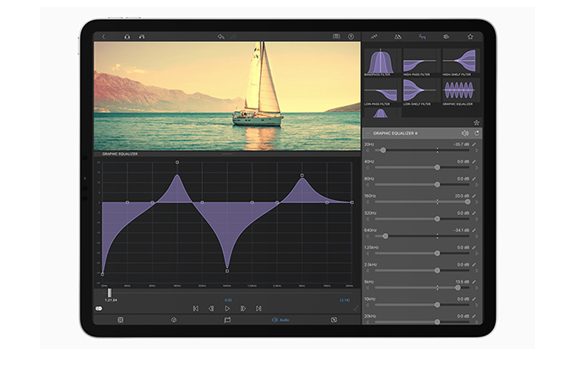
Task: Edit the 640Hz value with pencil icon
Action: [x=474, y=230]
